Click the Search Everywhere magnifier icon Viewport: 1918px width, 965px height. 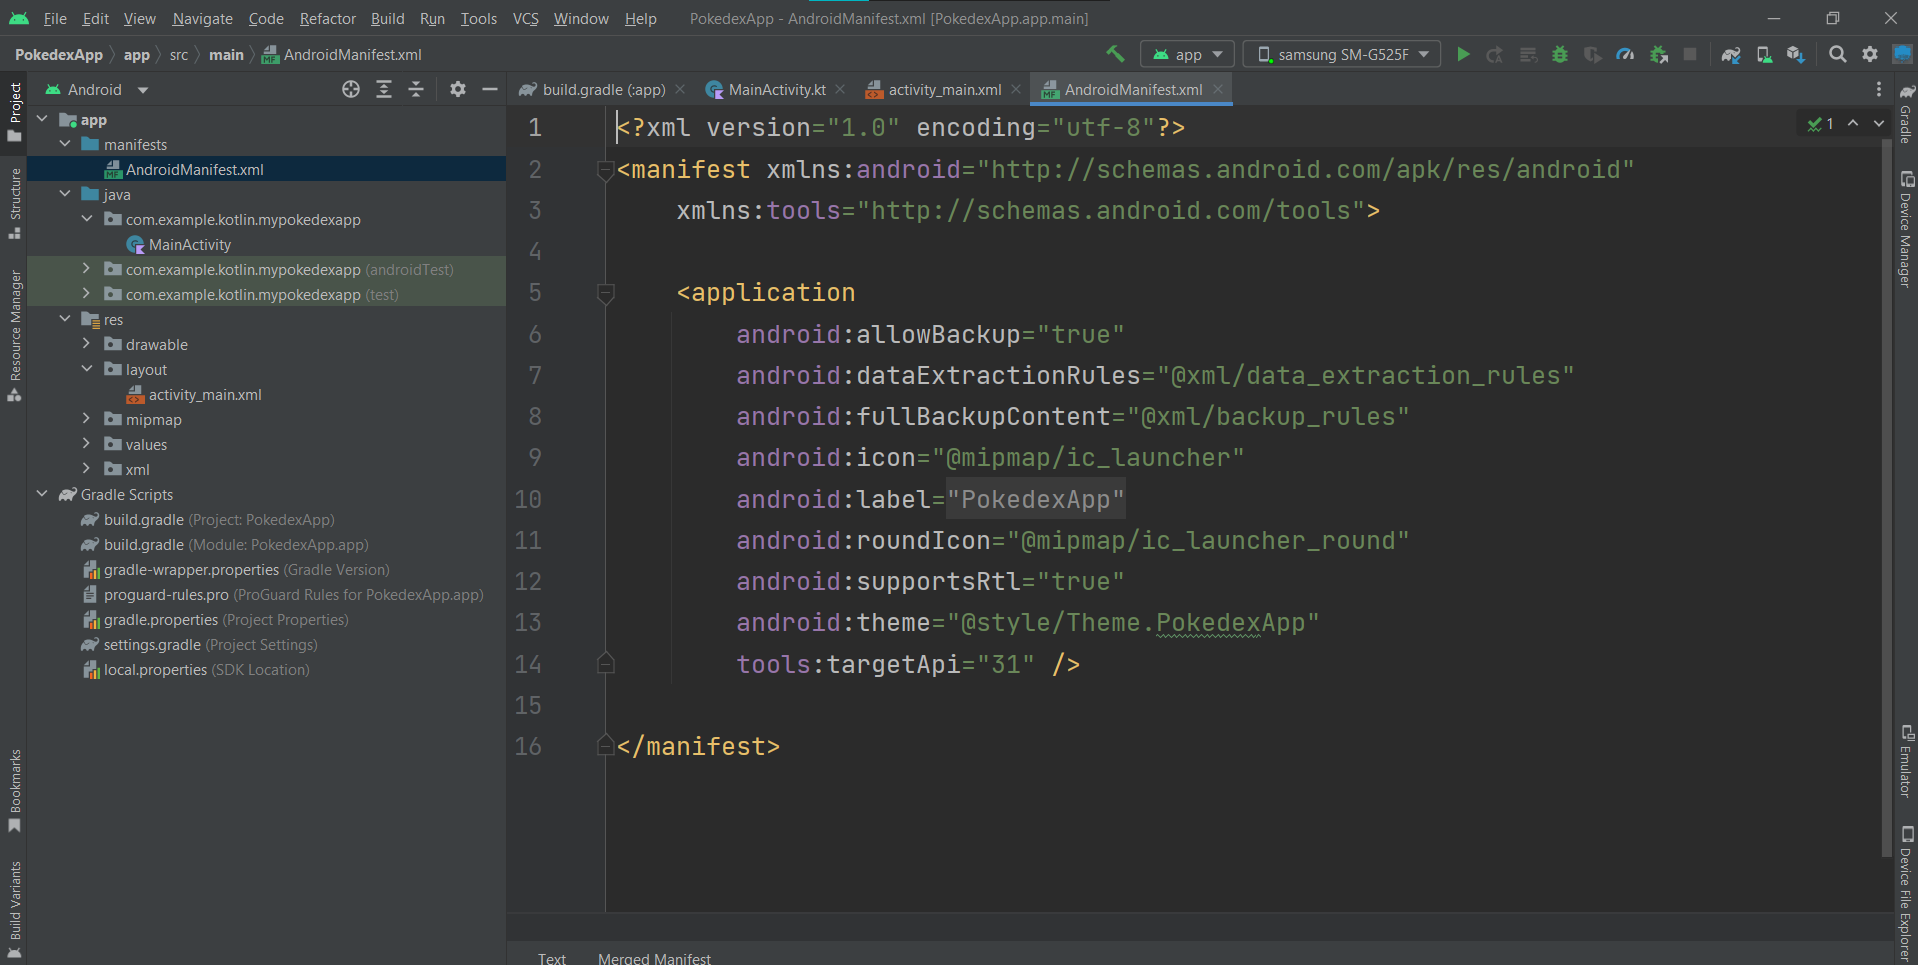coord(1837,55)
